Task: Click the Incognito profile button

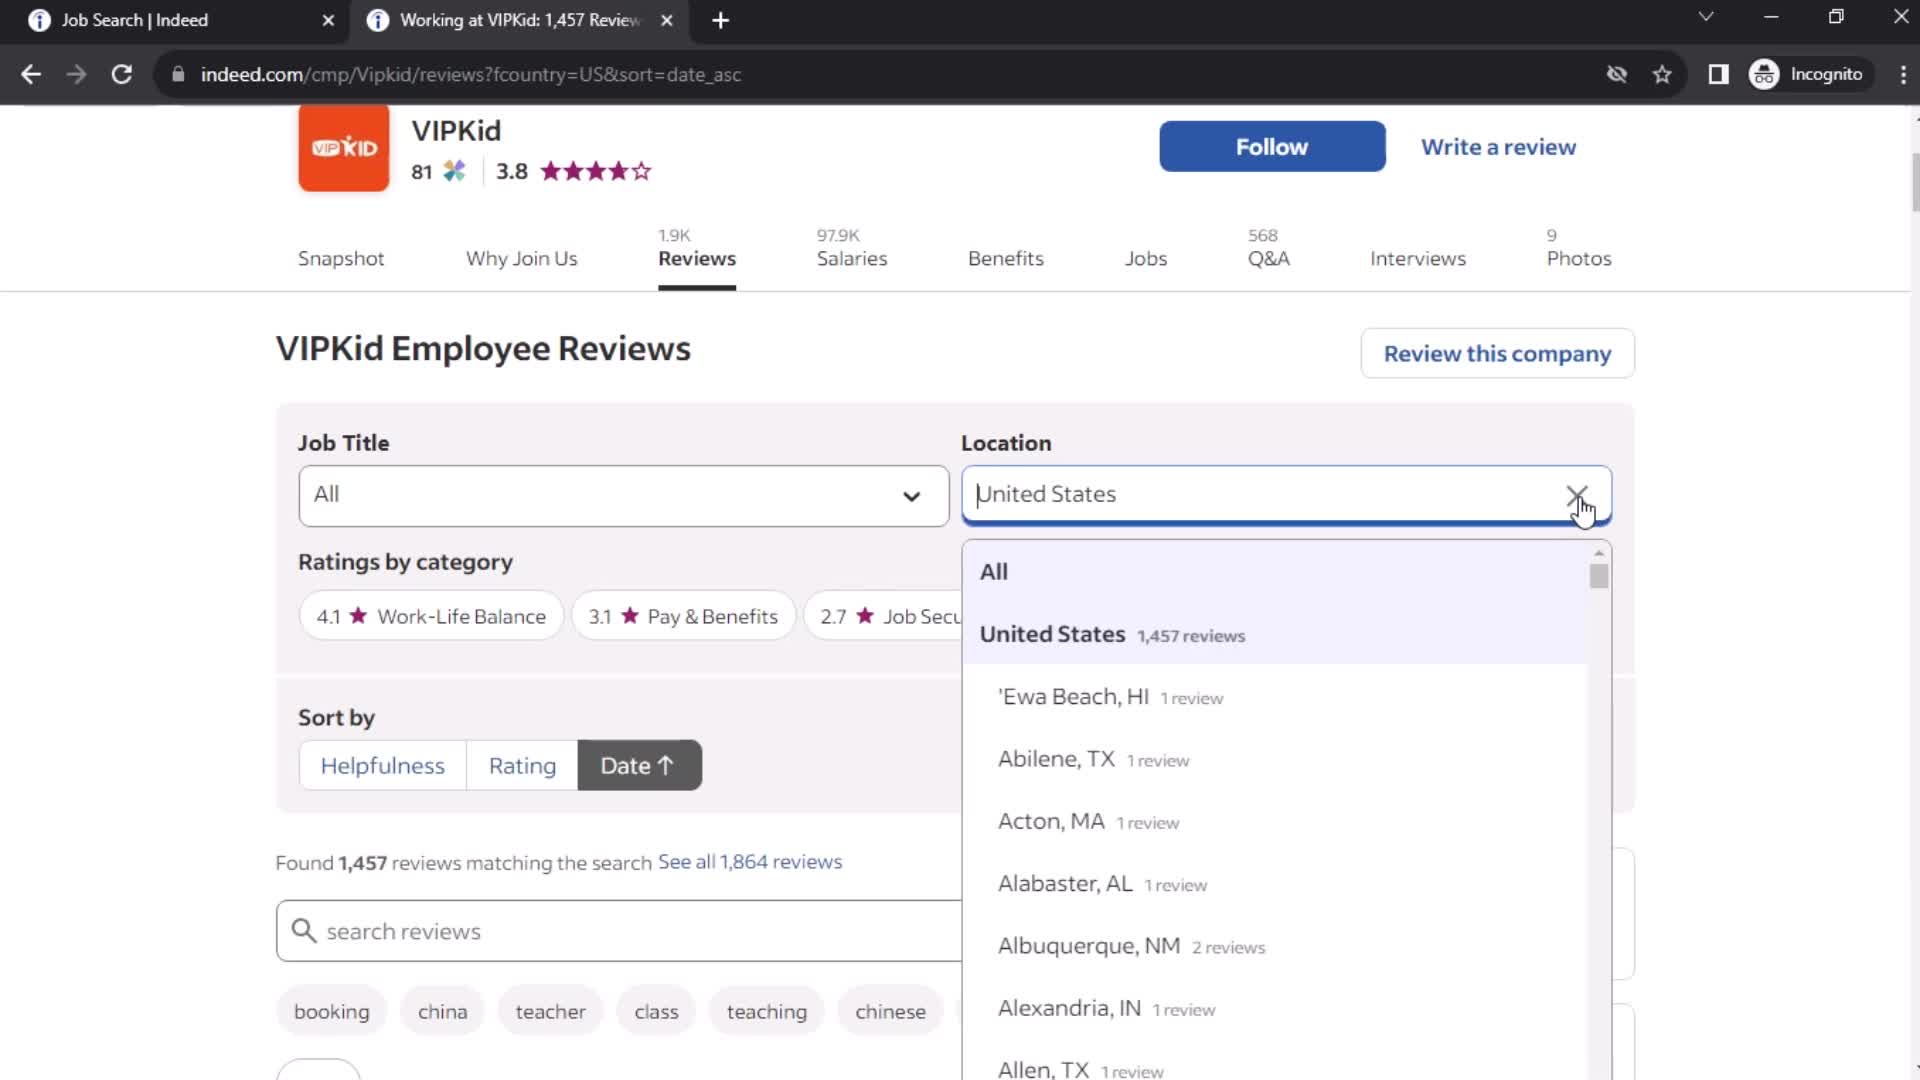Action: 1807,74
